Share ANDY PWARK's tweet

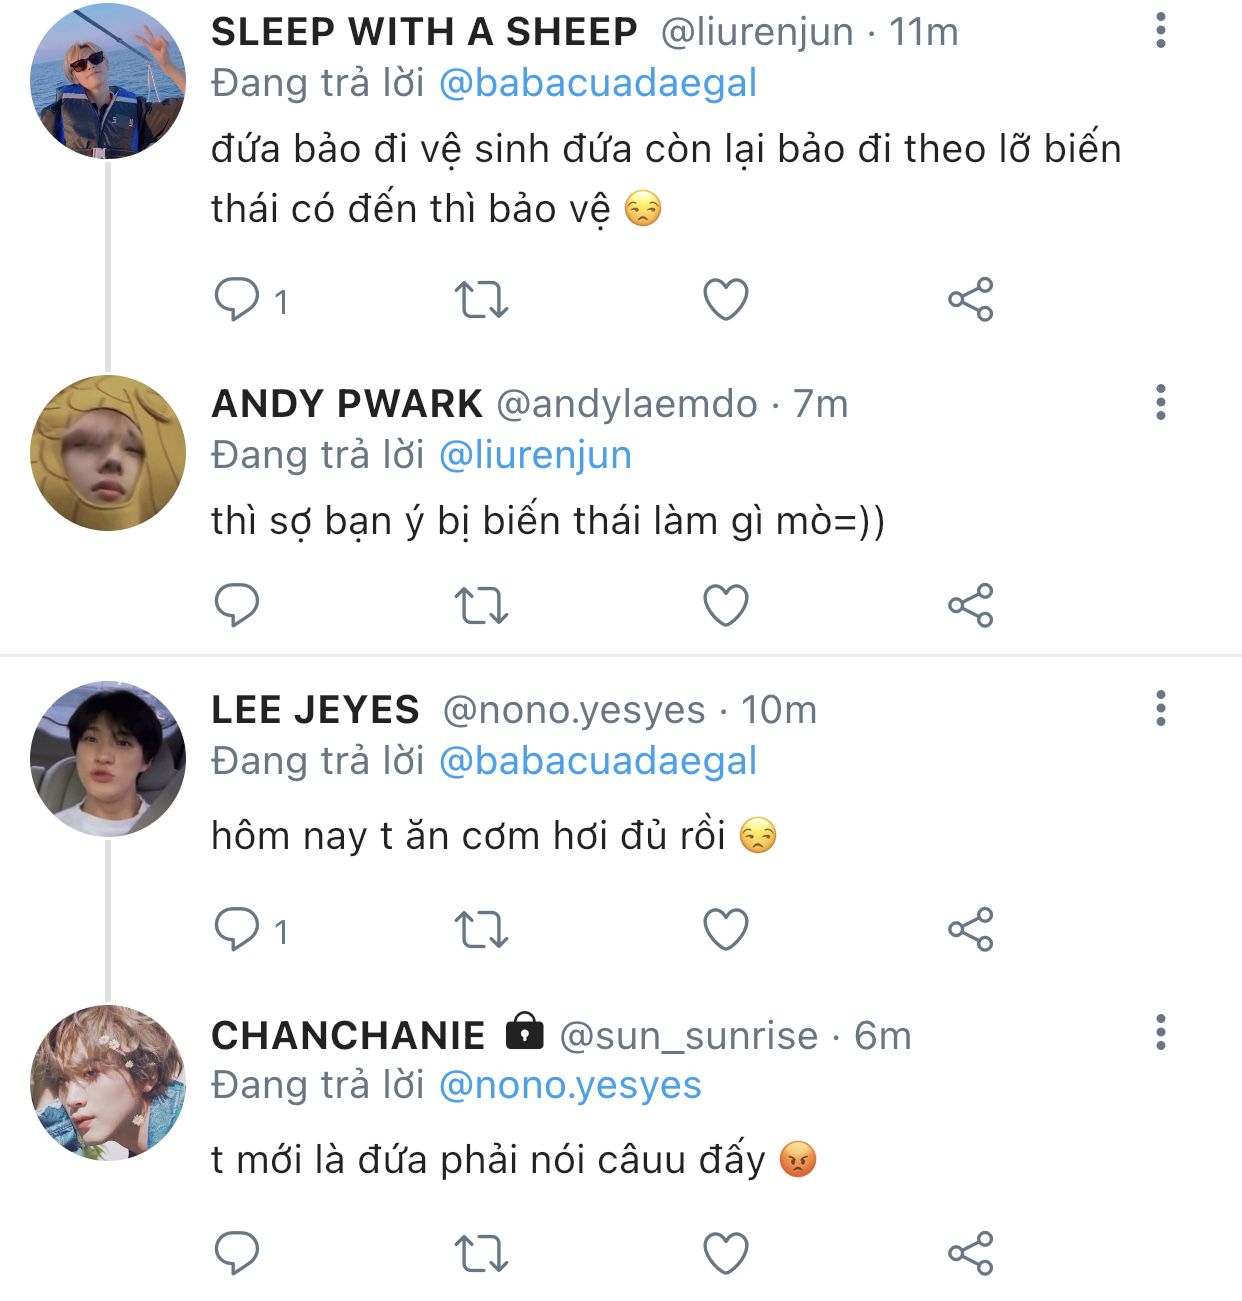970,605
